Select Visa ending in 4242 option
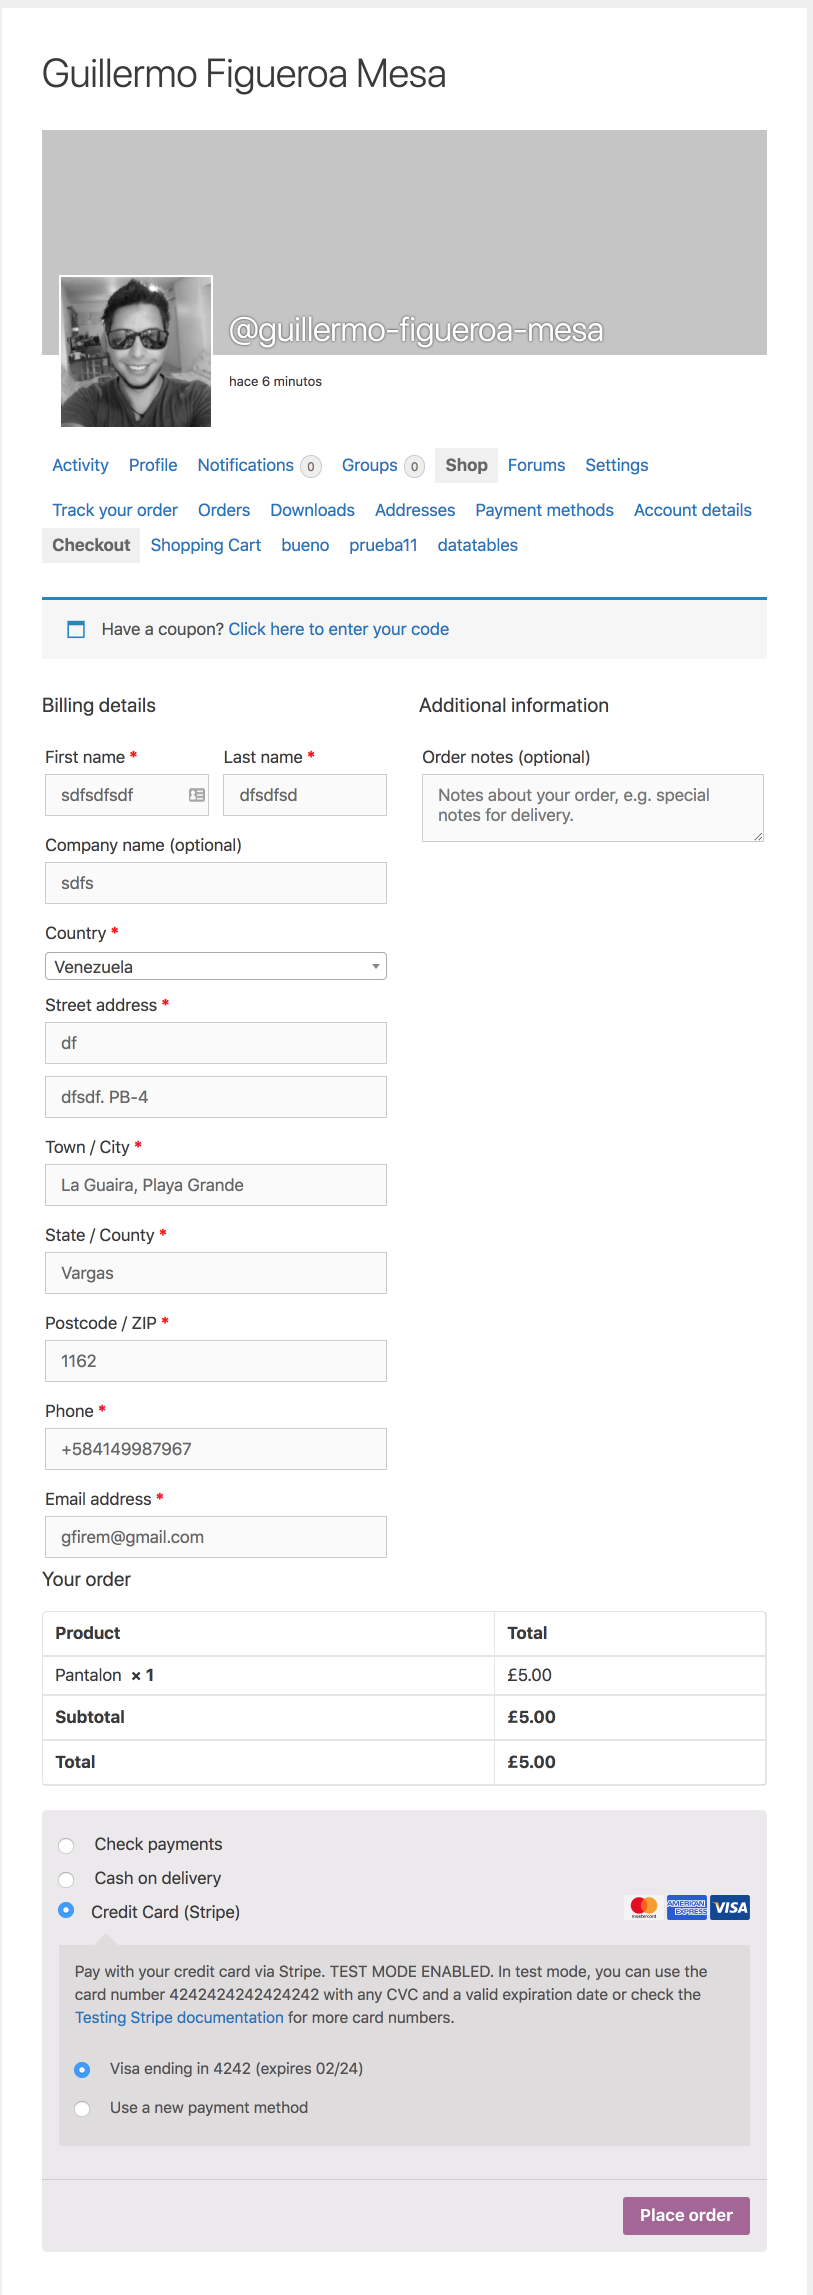The width and height of the screenshot is (813, 2295). (83, 2069)
